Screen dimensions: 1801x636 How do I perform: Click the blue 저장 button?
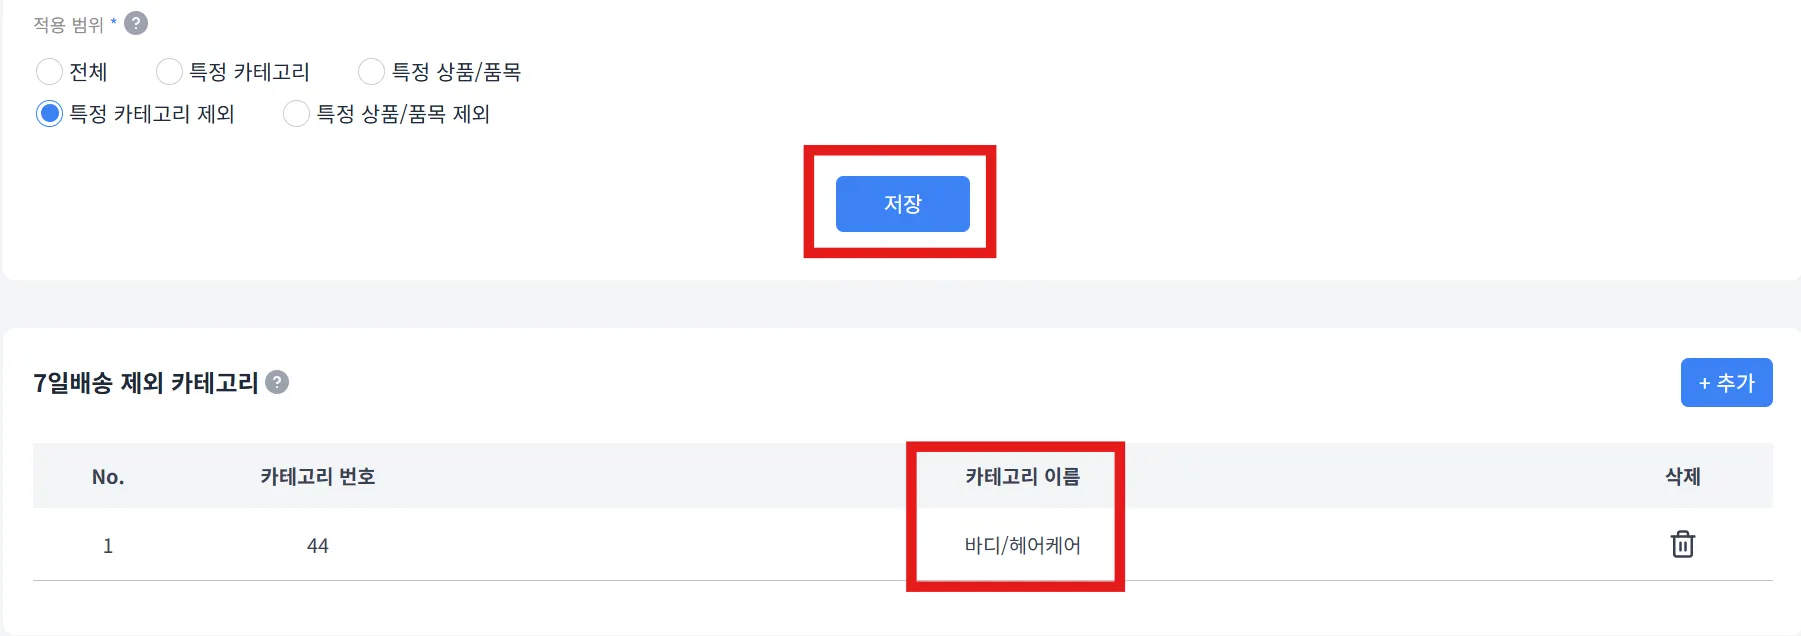coord(902,204)
